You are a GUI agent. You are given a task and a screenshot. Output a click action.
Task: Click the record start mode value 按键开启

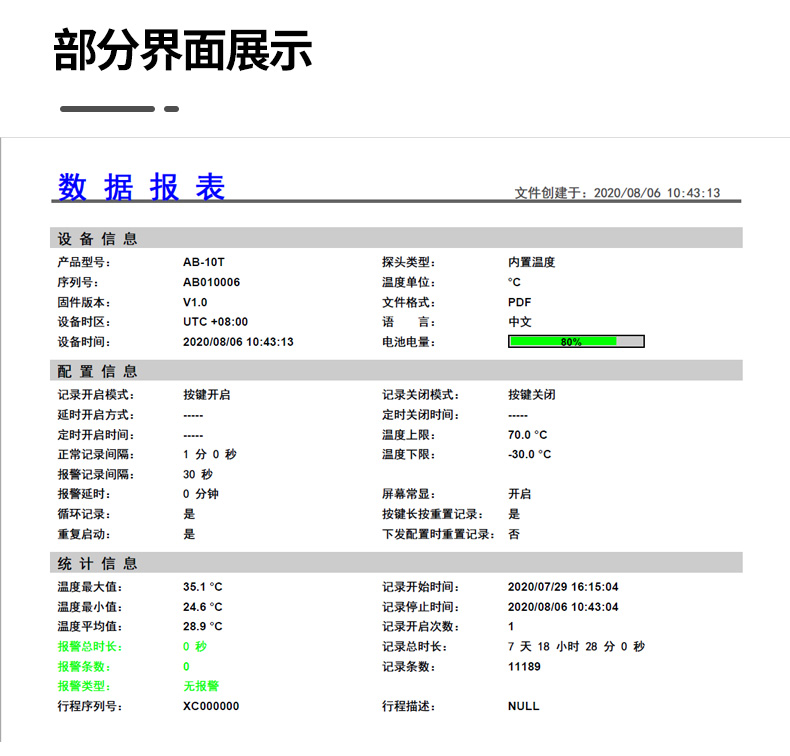click(x=207, y=394)
